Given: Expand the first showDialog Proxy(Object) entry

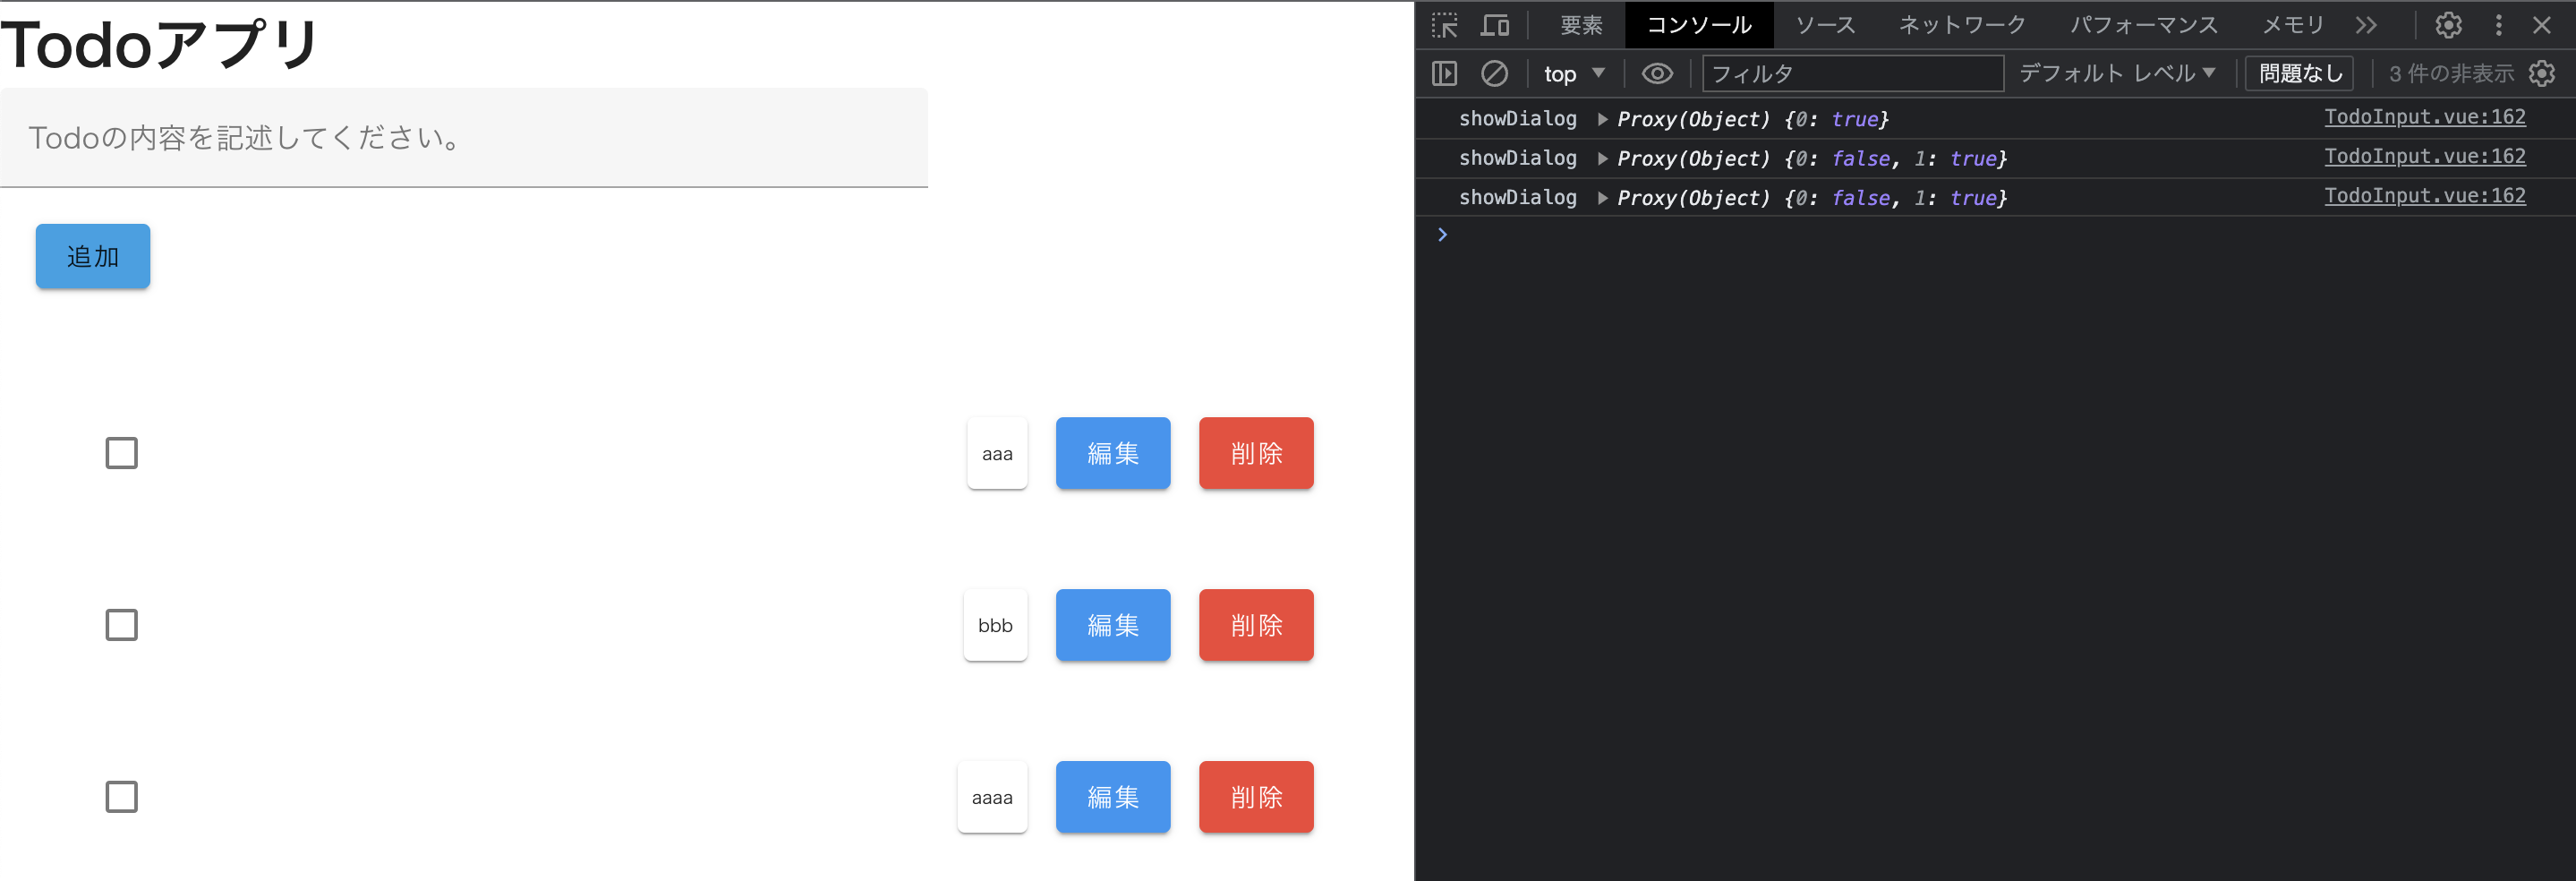Looking at the screenshot, I should pyautogui.click(x=1604, y=118).
